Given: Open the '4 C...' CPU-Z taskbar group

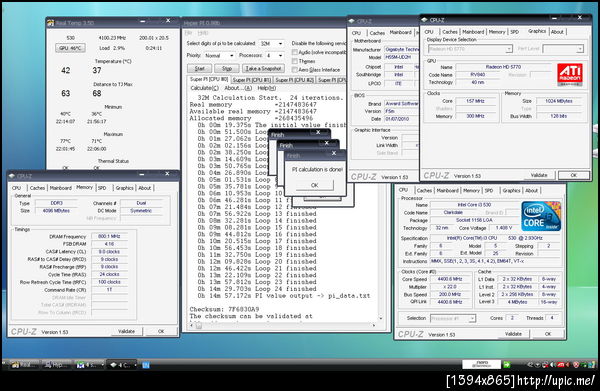Looking at the screenshot, I should [122, 365].
